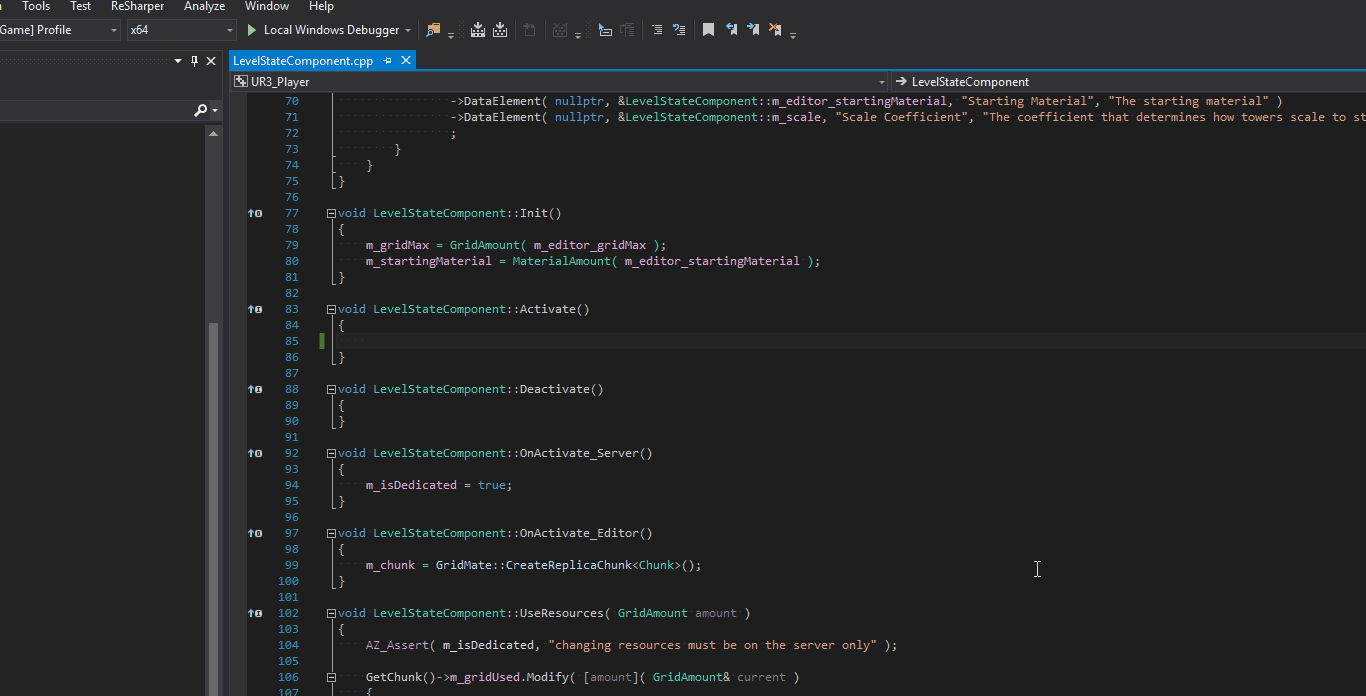Click the left panel search input field
1366x696 pixels.
coord(95,110)
